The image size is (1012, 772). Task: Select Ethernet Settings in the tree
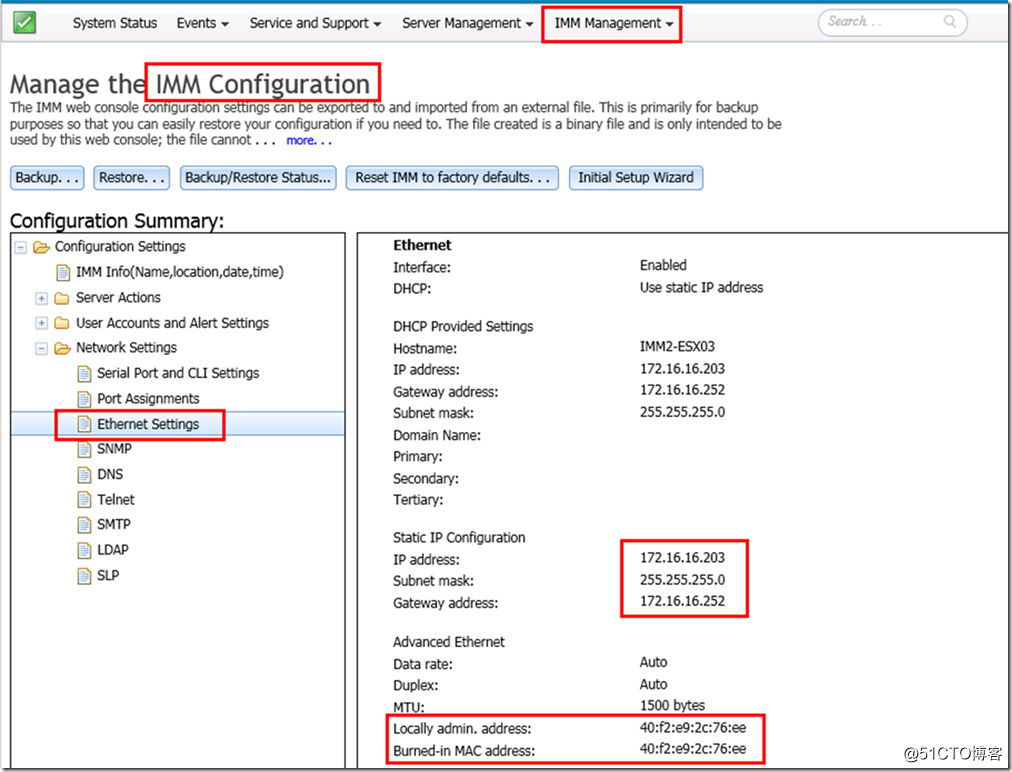tap(148, 424)
